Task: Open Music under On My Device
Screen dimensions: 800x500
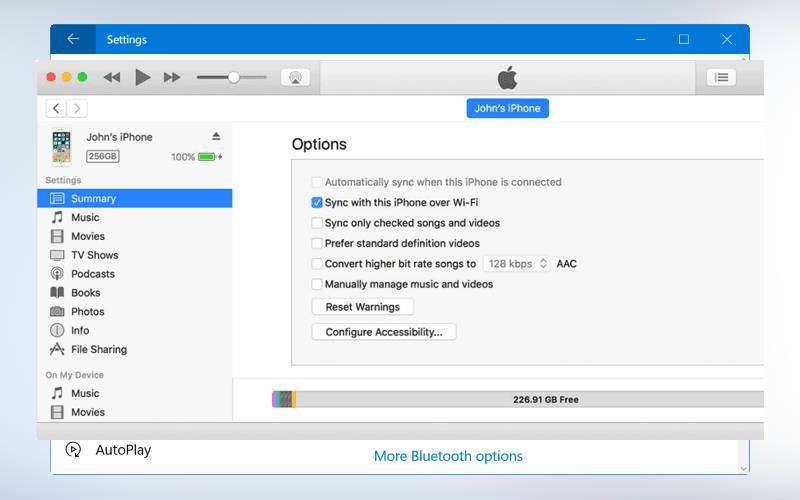Action: 135,393
